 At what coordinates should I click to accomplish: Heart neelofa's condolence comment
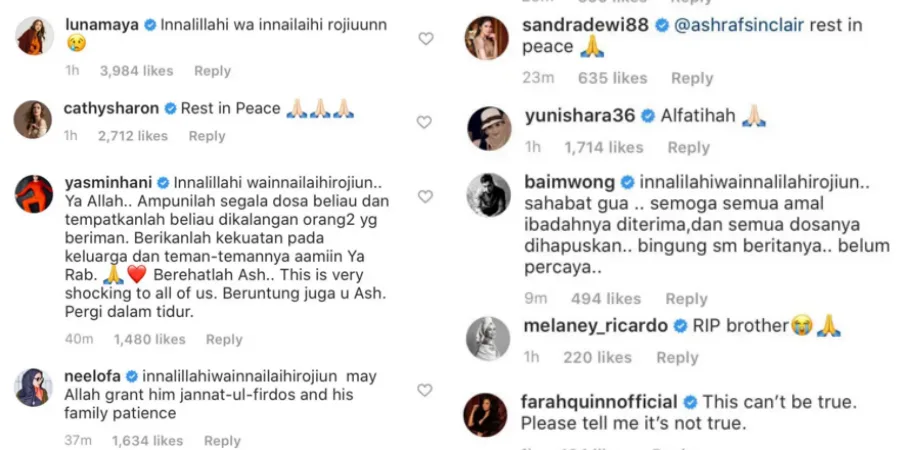(424, 390)
